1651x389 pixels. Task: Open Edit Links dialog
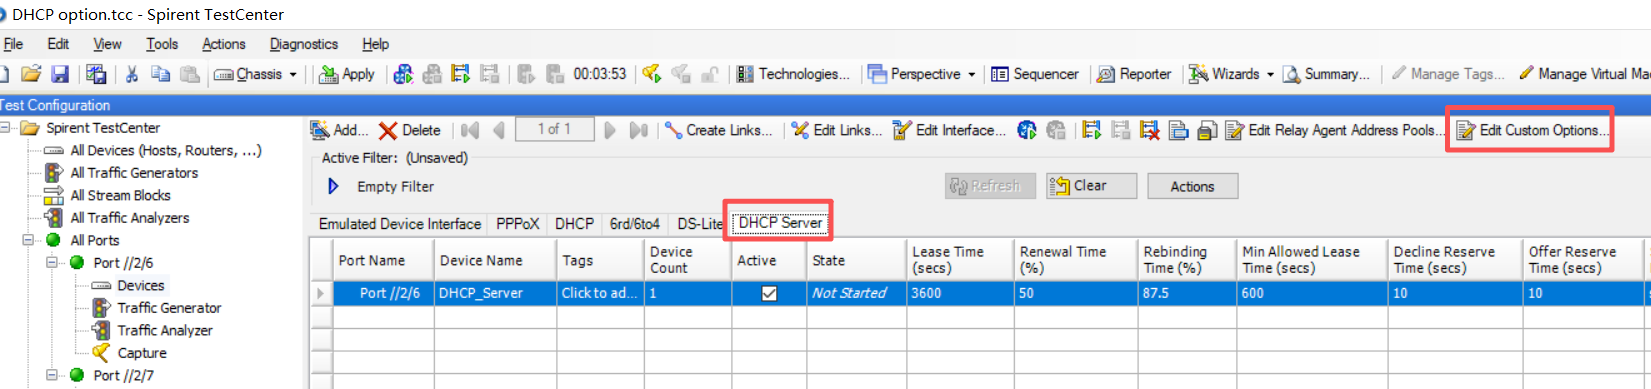[x=837, y=130]
